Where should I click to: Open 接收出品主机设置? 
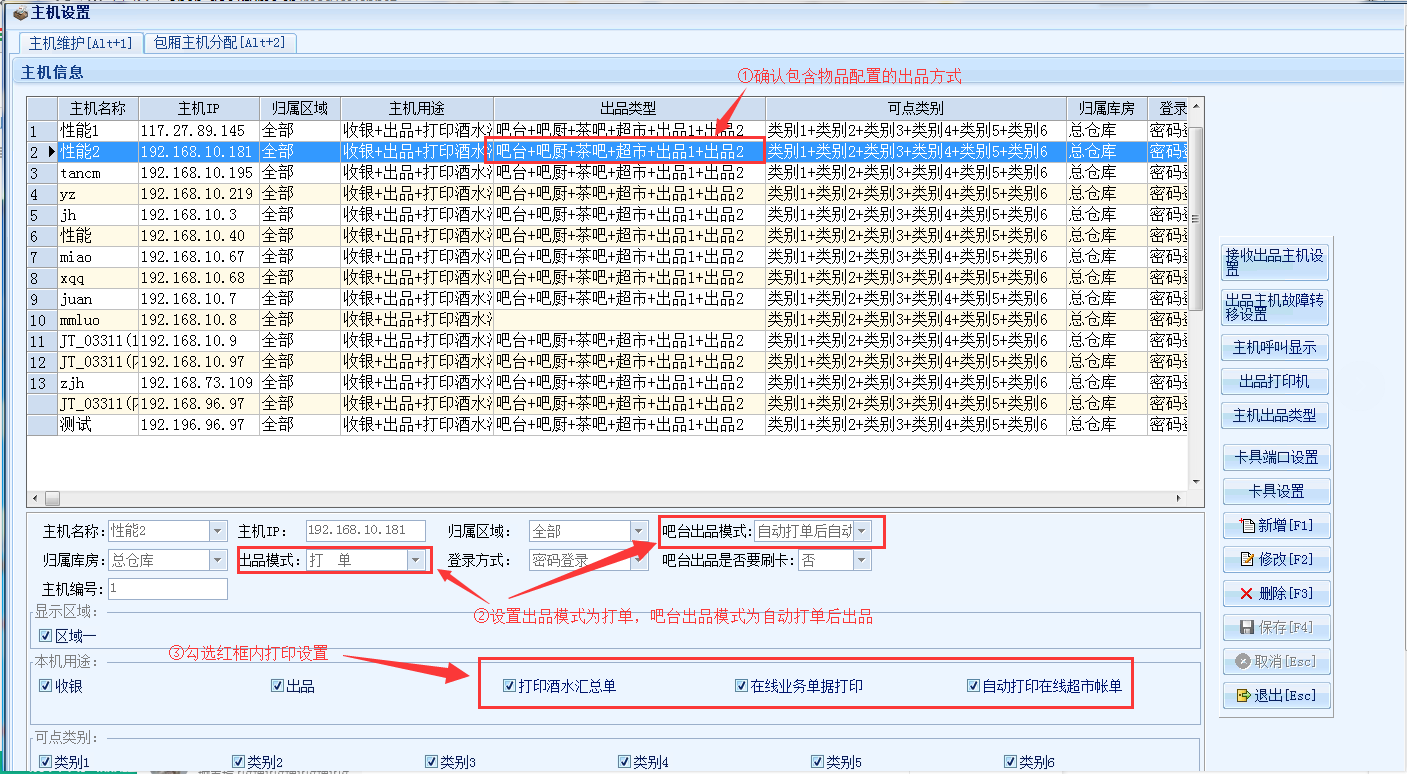1275,262
